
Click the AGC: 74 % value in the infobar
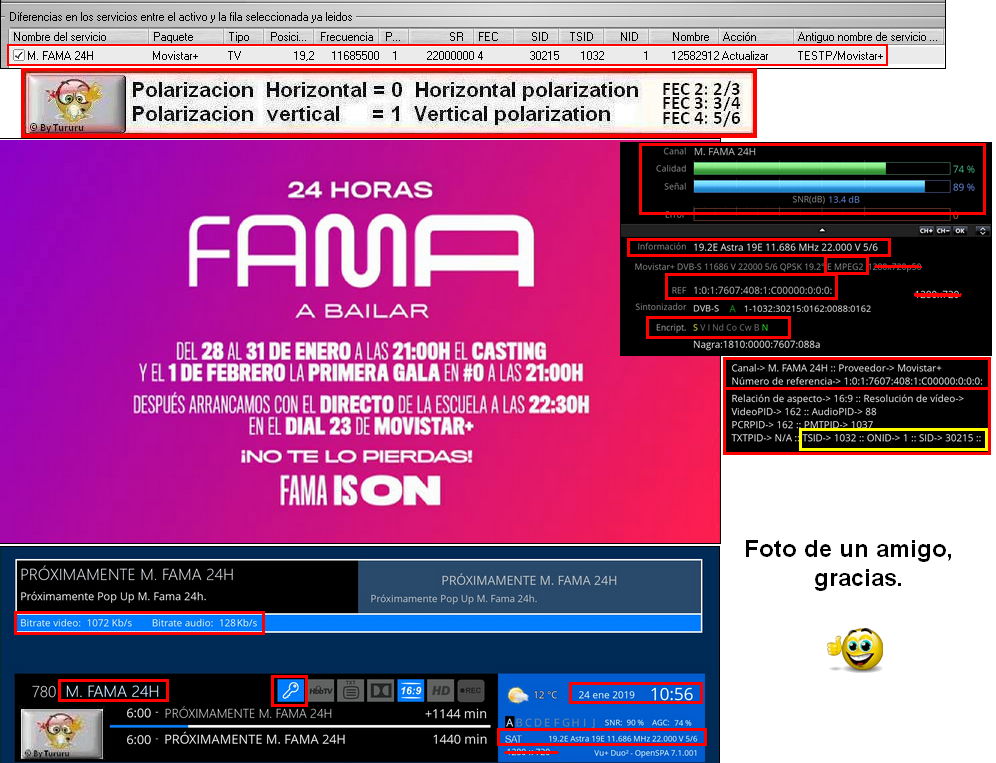click(671, 722)
